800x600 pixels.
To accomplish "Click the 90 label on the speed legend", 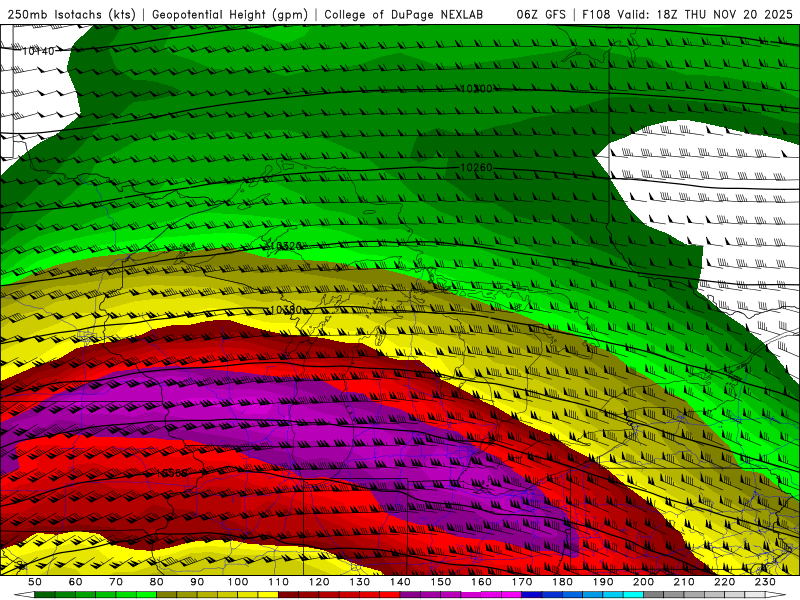I will point(197,582).
